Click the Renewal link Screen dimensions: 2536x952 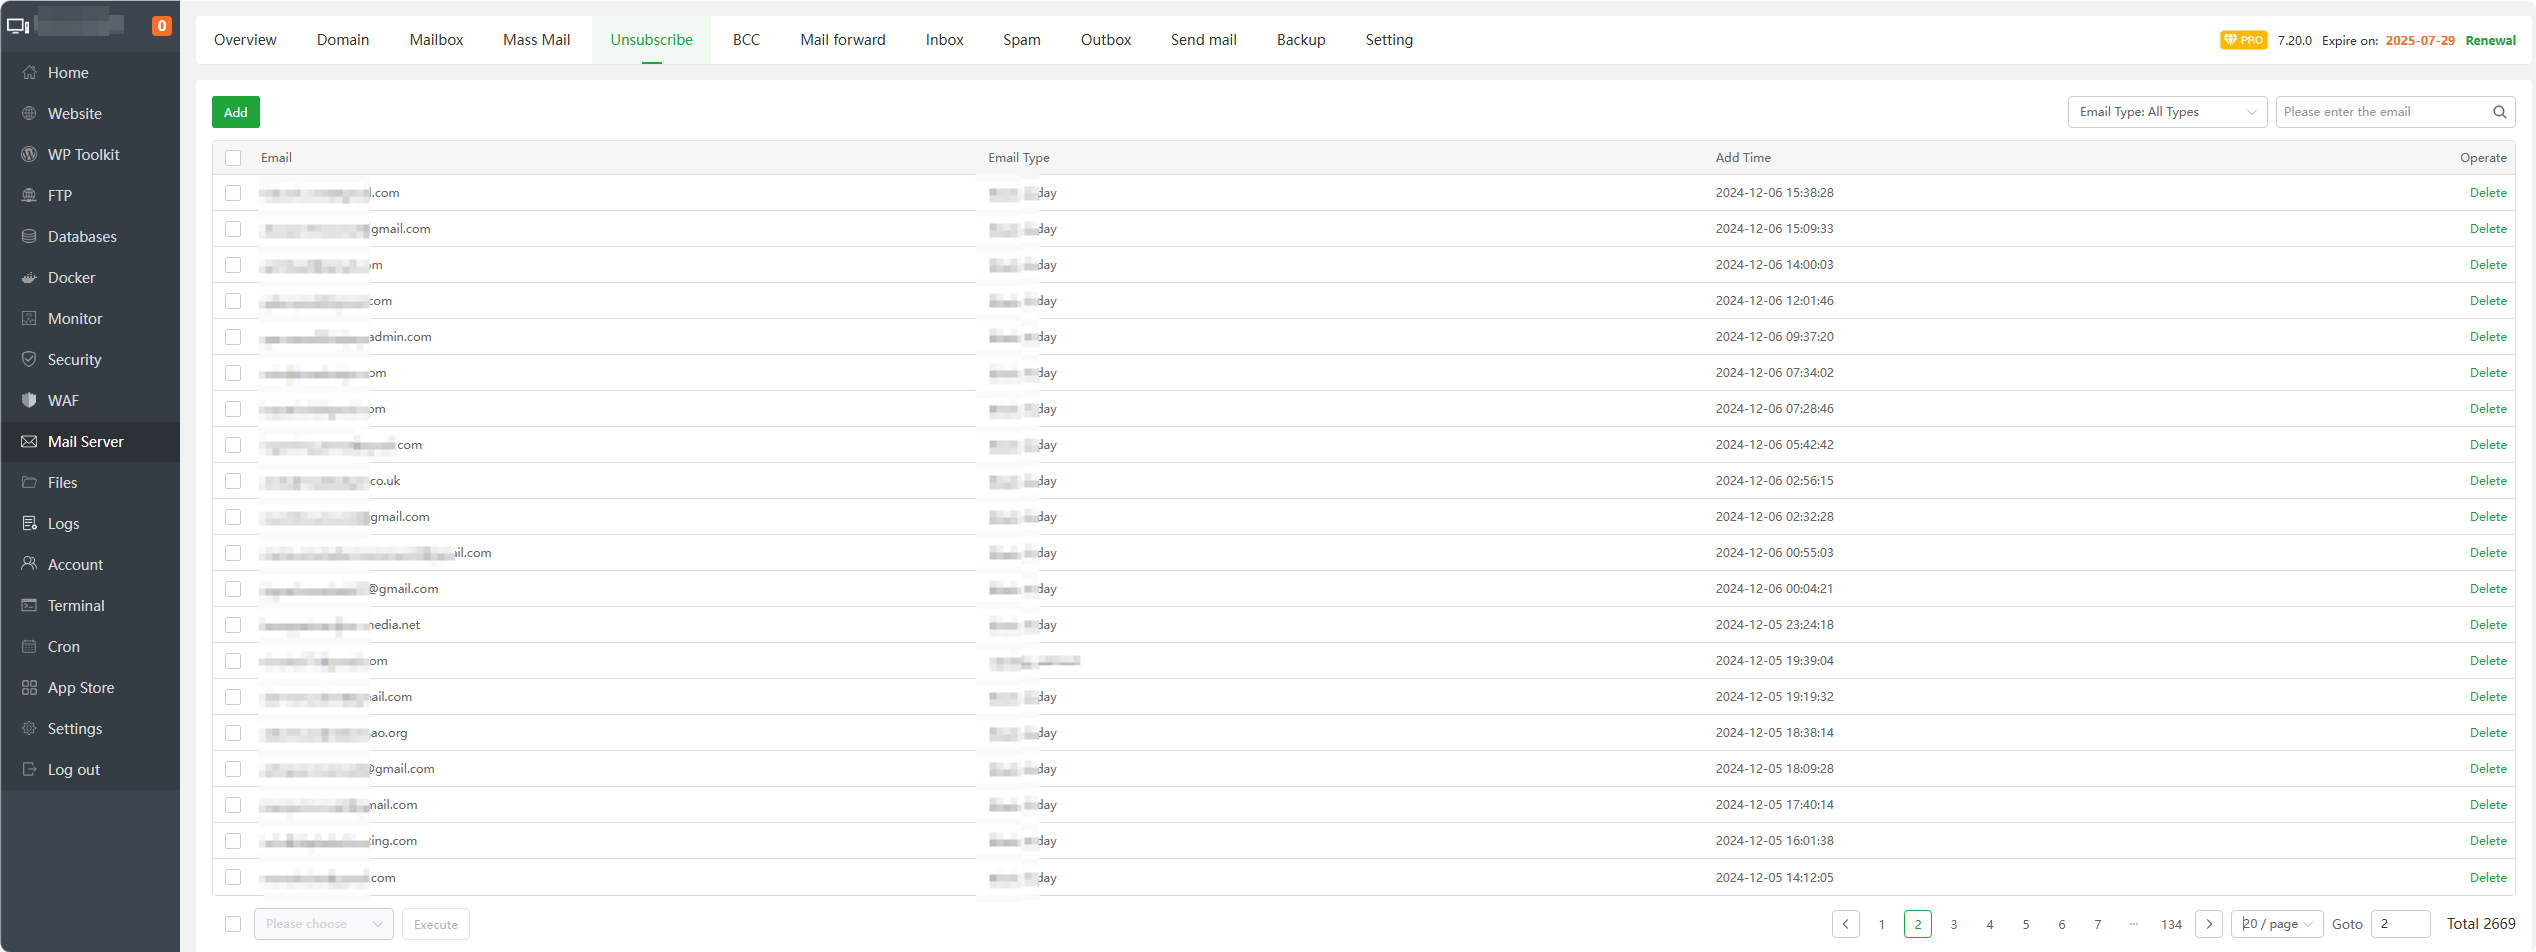[2490, 40]
